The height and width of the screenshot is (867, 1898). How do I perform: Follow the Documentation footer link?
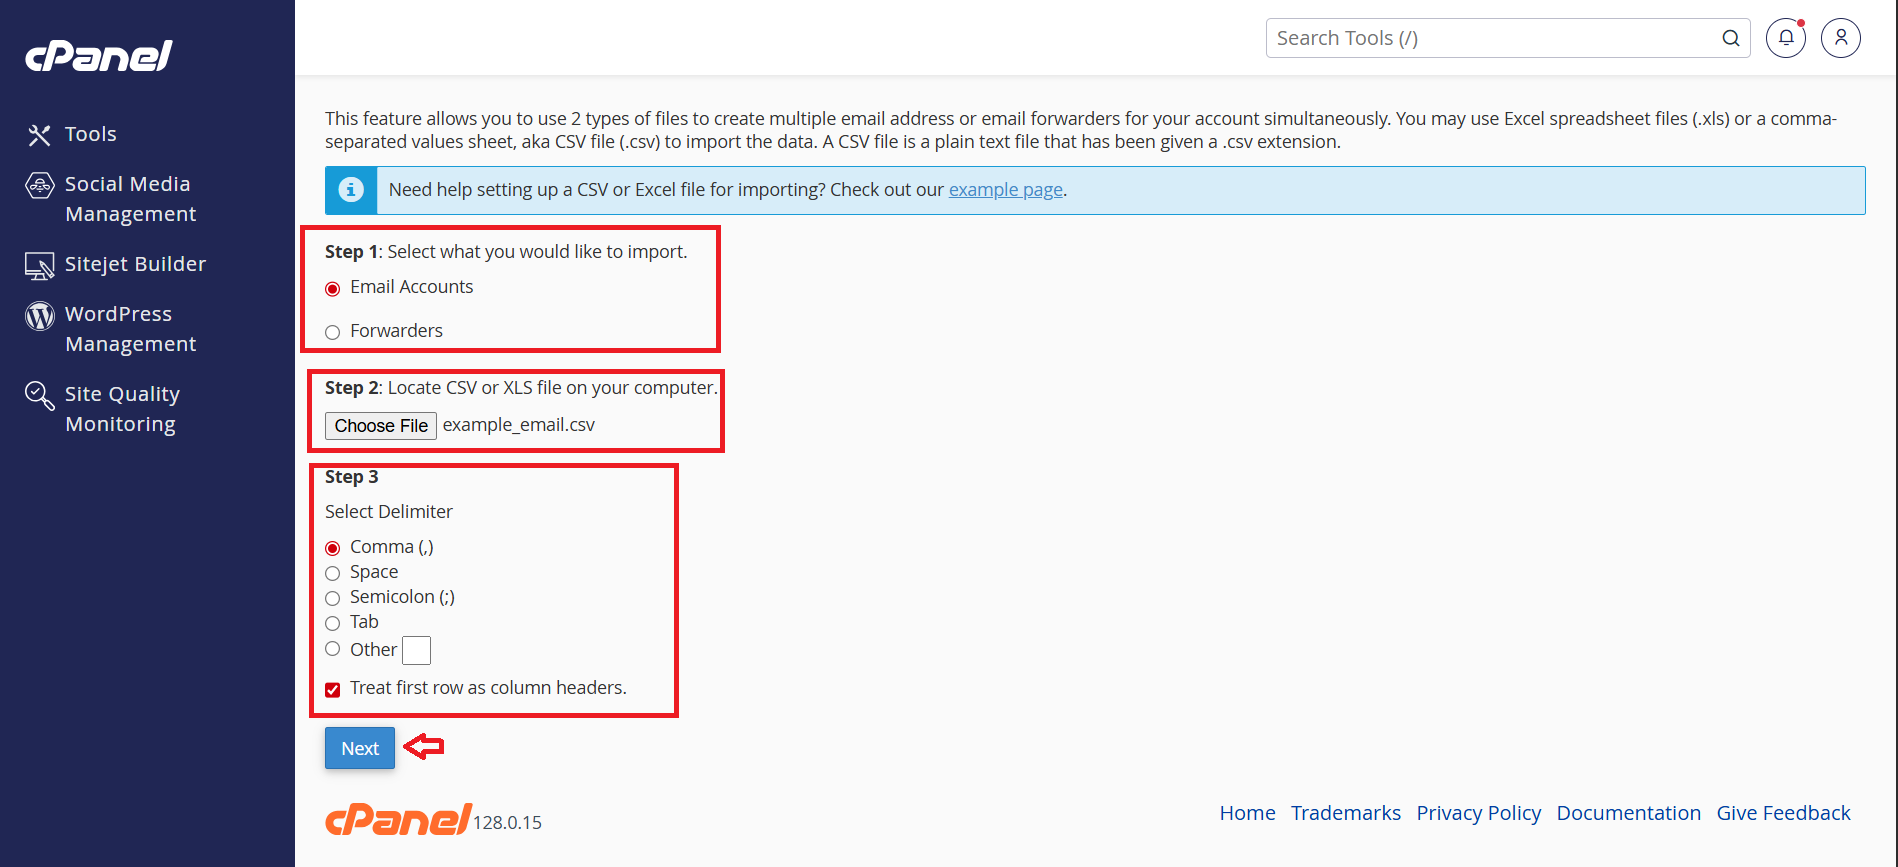click(1628, 813)
